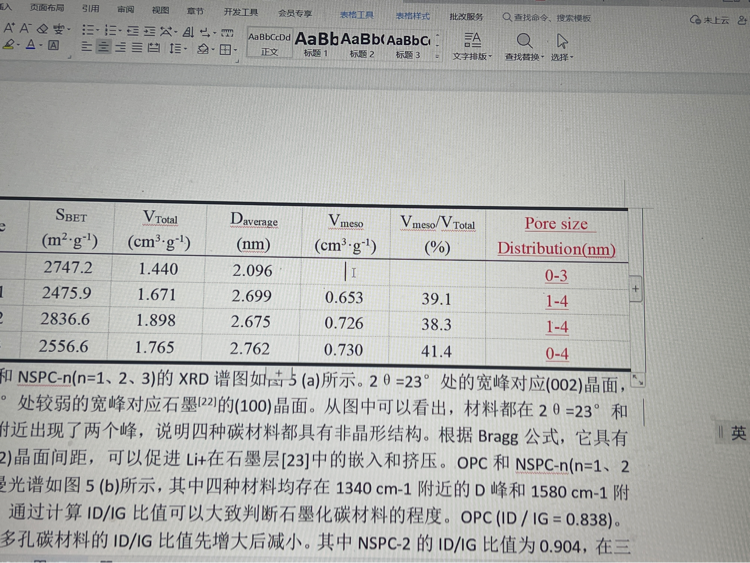Apply the font color A swatch
The width and height of the screenshot is (750, 563).
pyautogui.click(x=31, y=45)
